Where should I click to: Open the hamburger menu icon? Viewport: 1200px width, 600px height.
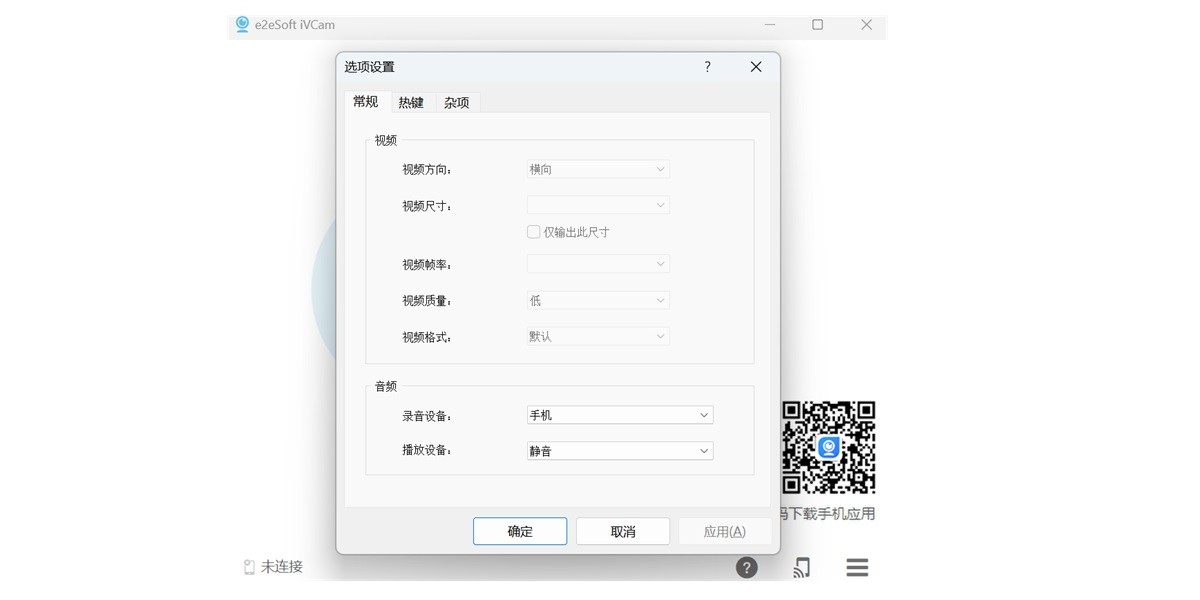[x=857, y=568]
